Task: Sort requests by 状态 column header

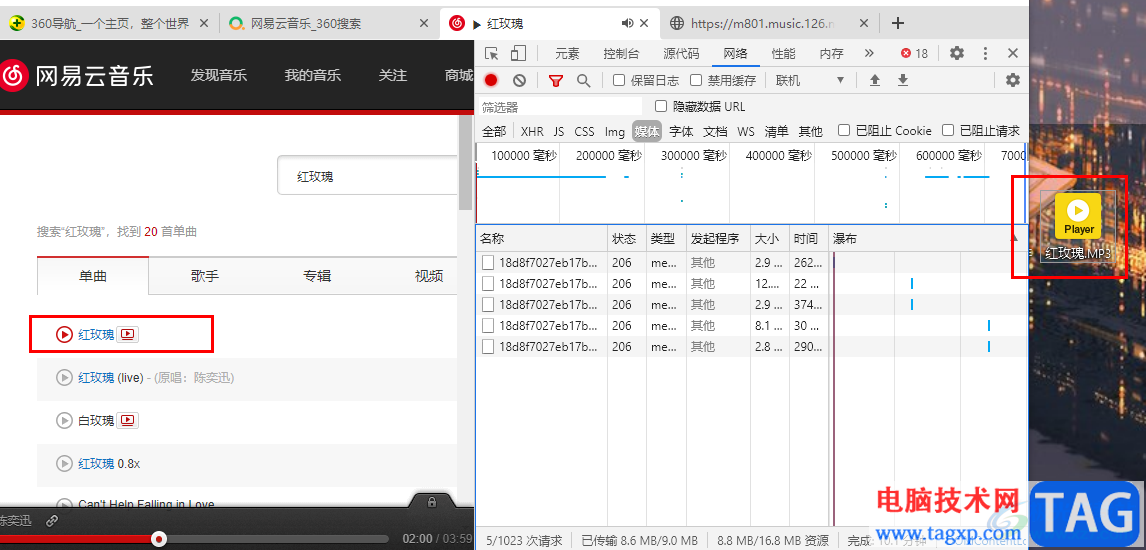Action: pyautogui.click(x=627, y=239)
